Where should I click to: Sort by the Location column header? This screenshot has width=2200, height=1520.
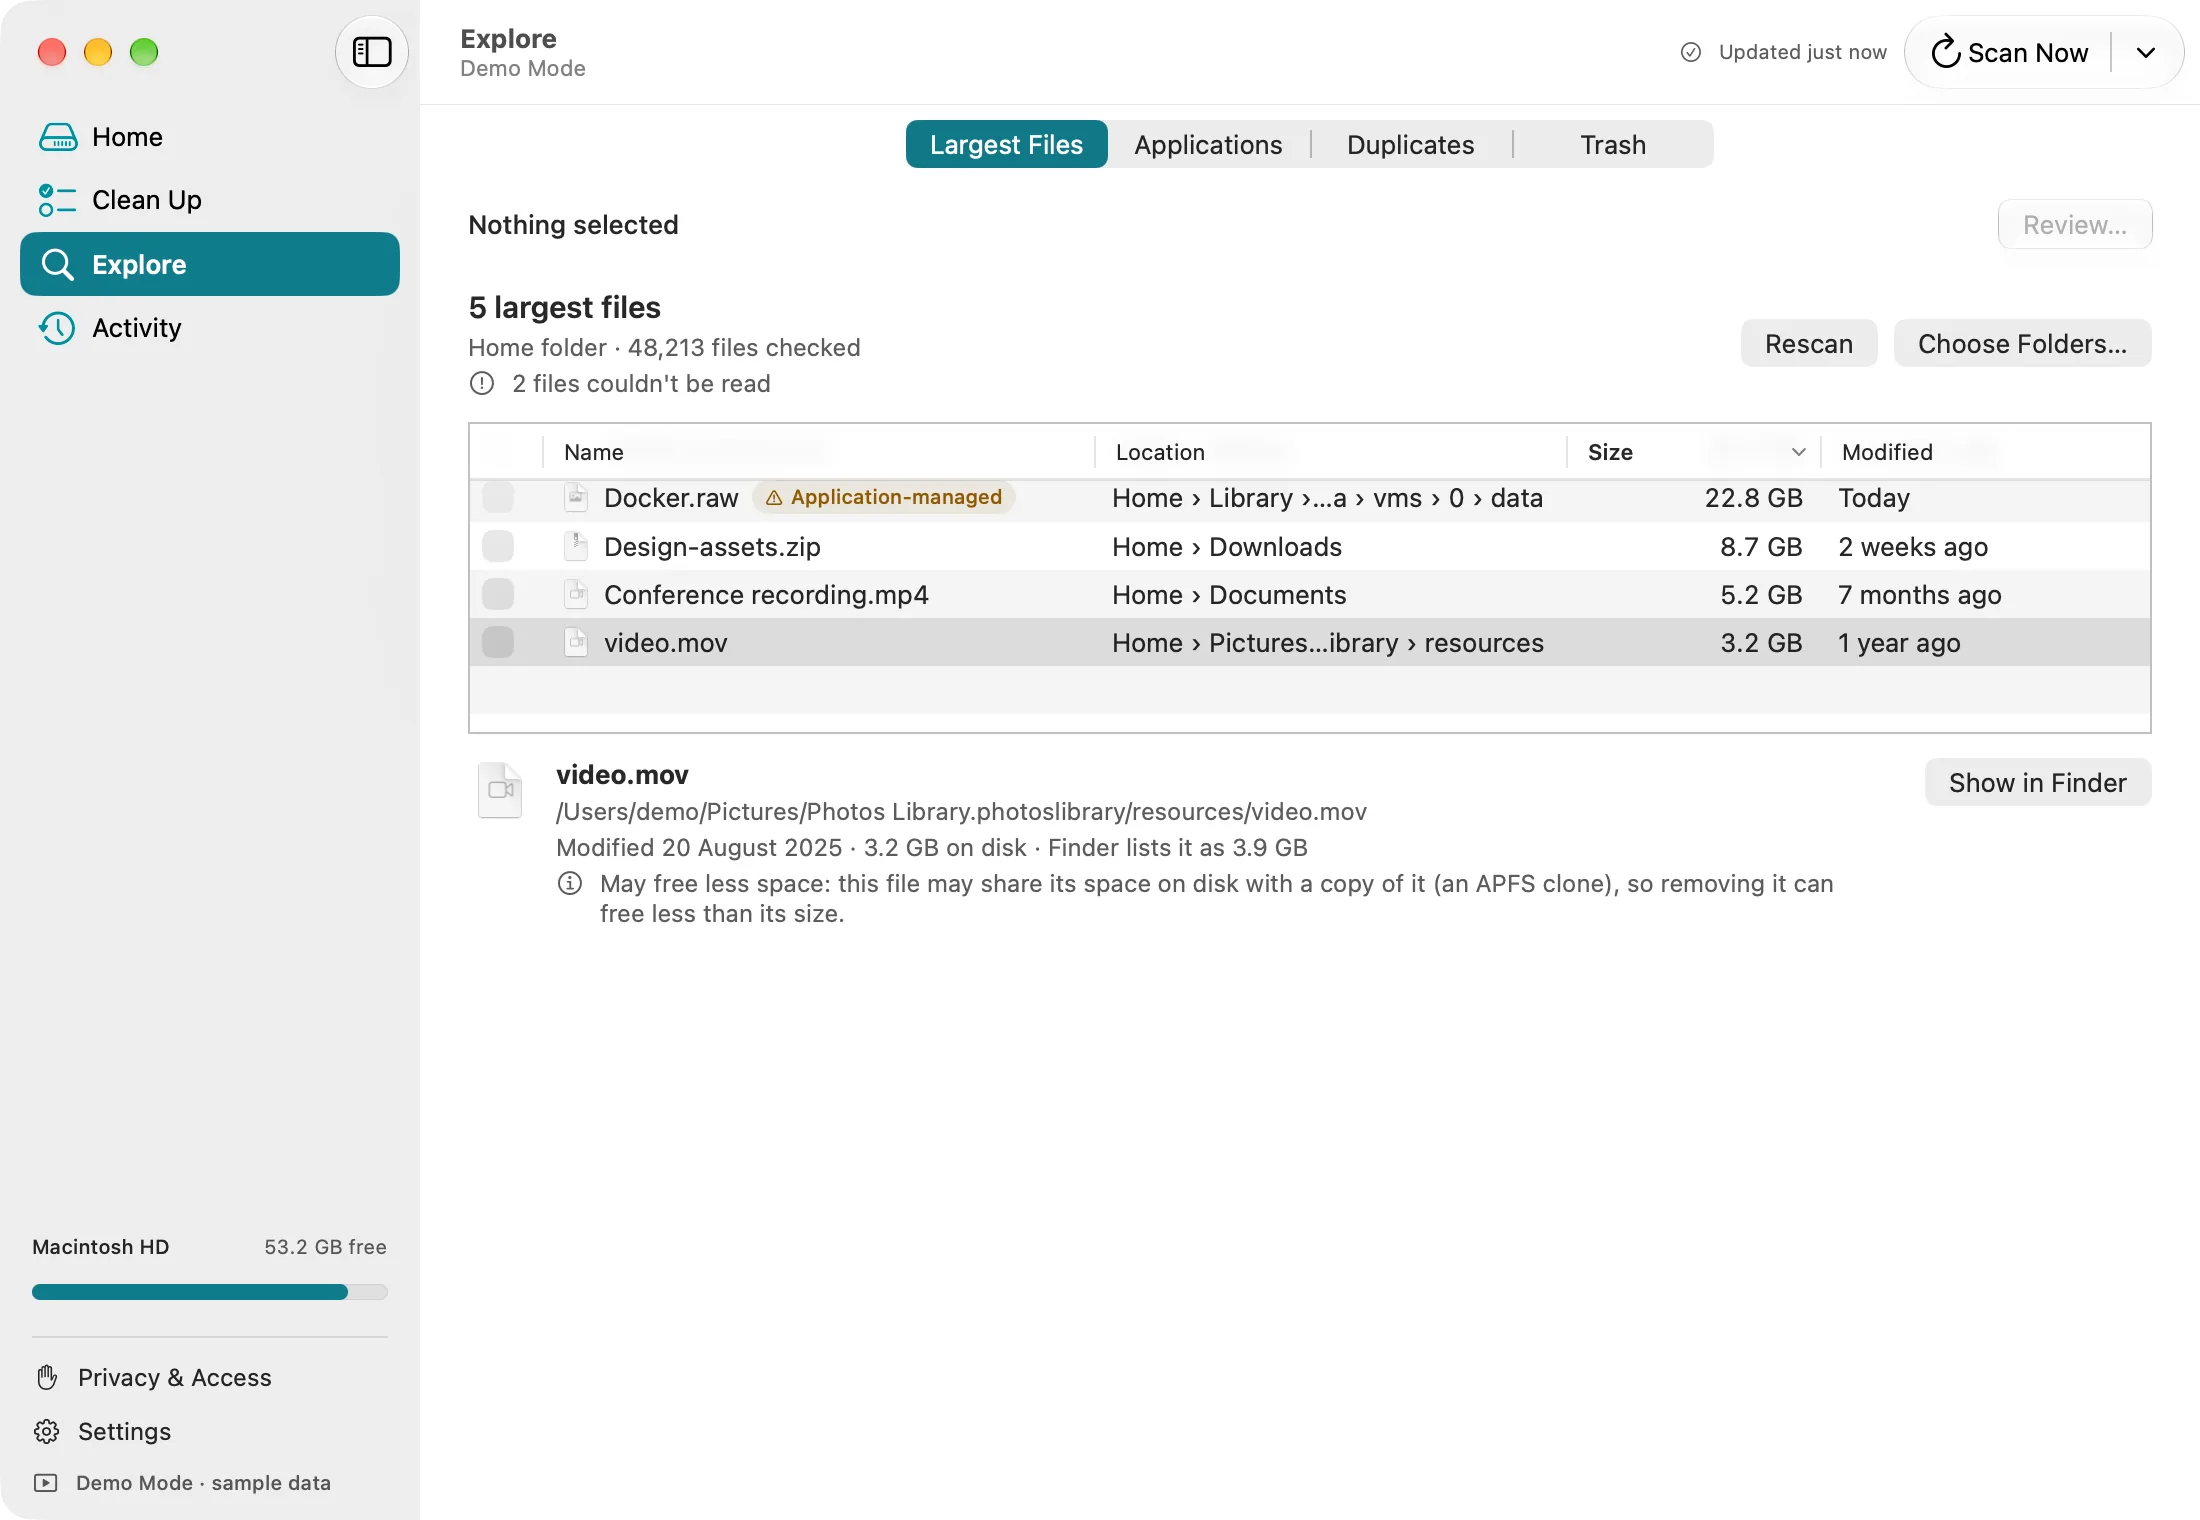1331,452
